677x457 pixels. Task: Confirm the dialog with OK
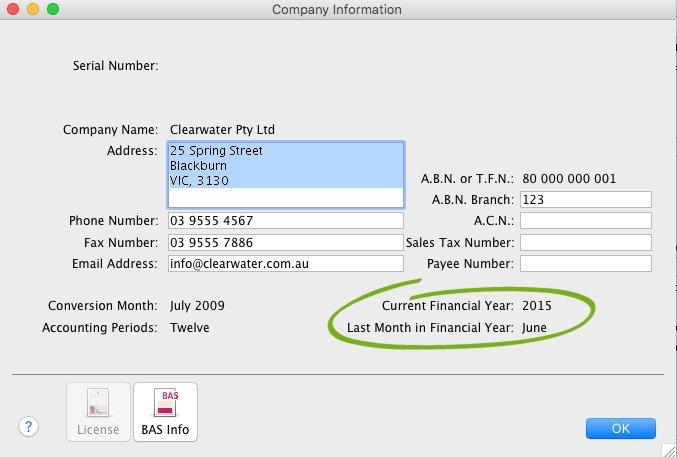coord(620,428)
